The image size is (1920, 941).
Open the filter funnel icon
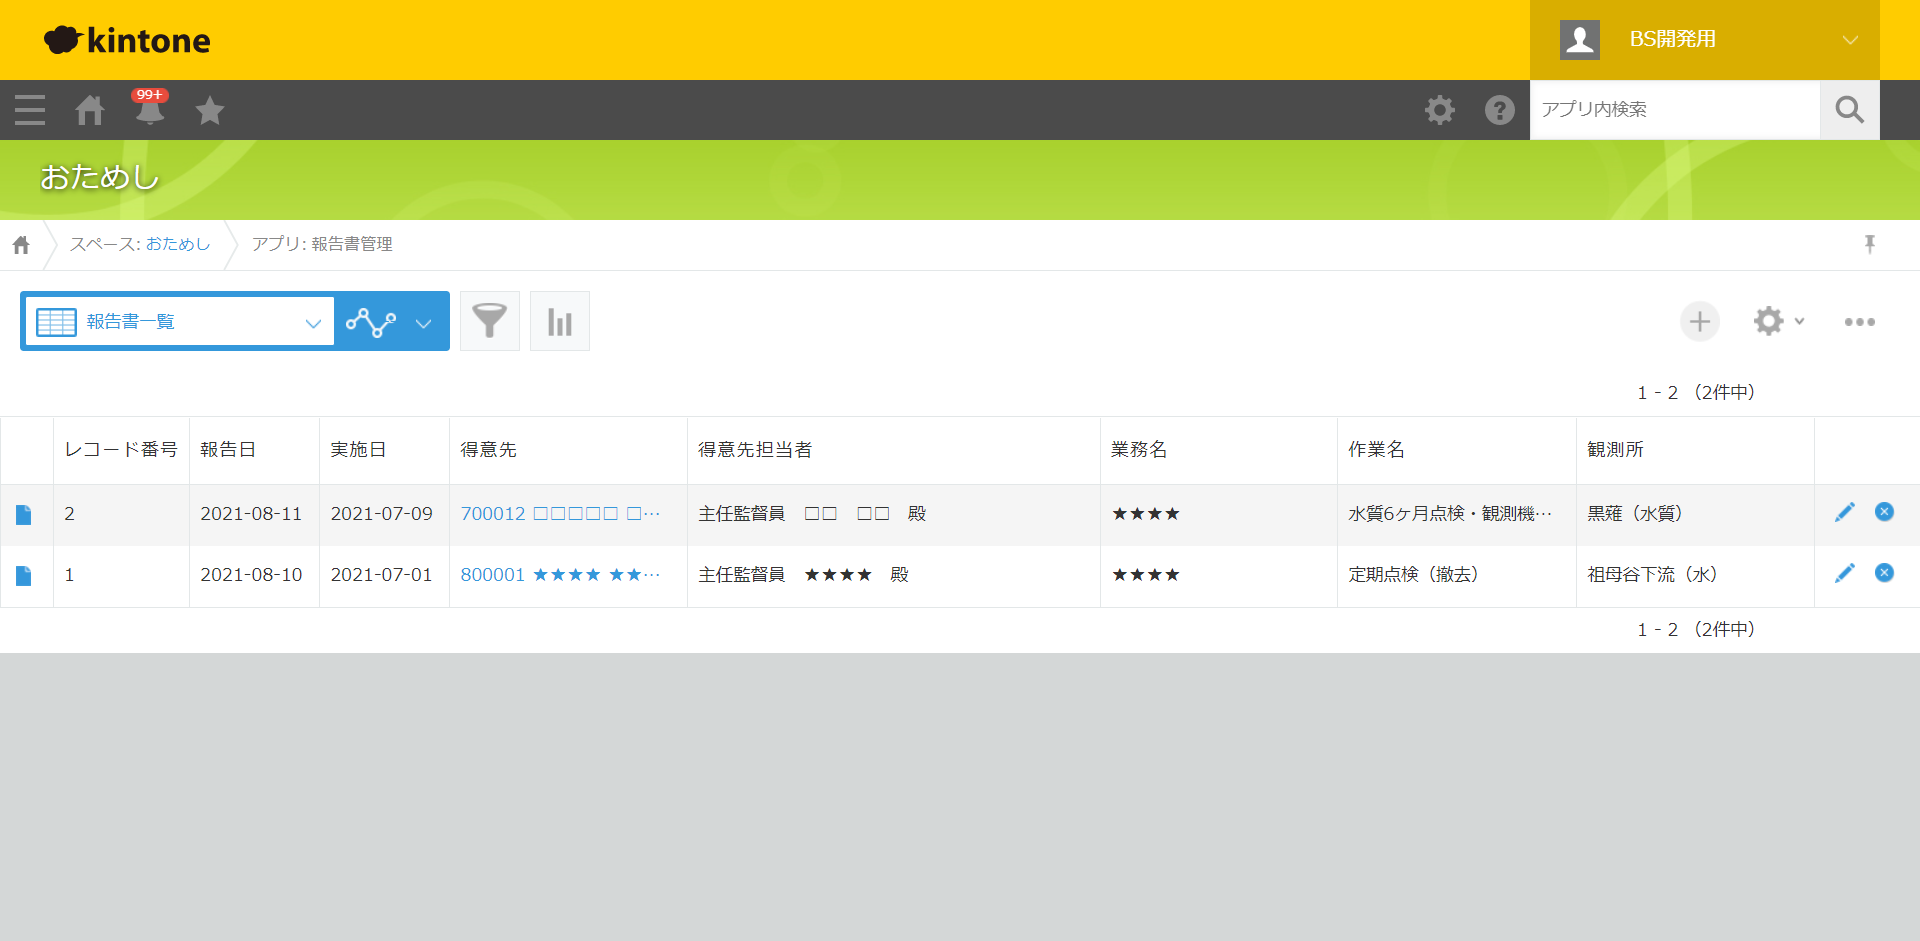489,321
